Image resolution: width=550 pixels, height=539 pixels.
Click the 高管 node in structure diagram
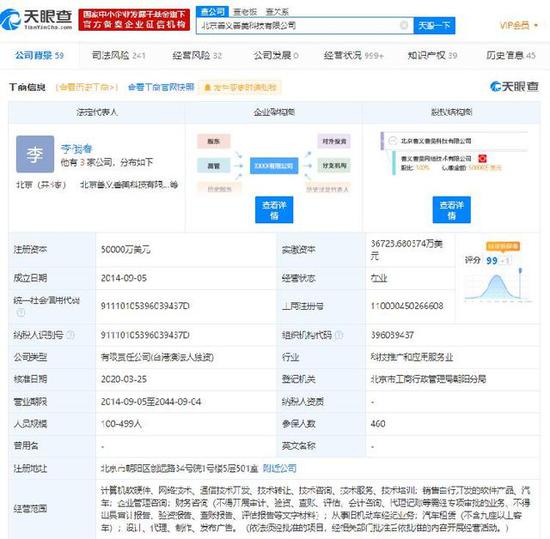click(x=214, y=166)
